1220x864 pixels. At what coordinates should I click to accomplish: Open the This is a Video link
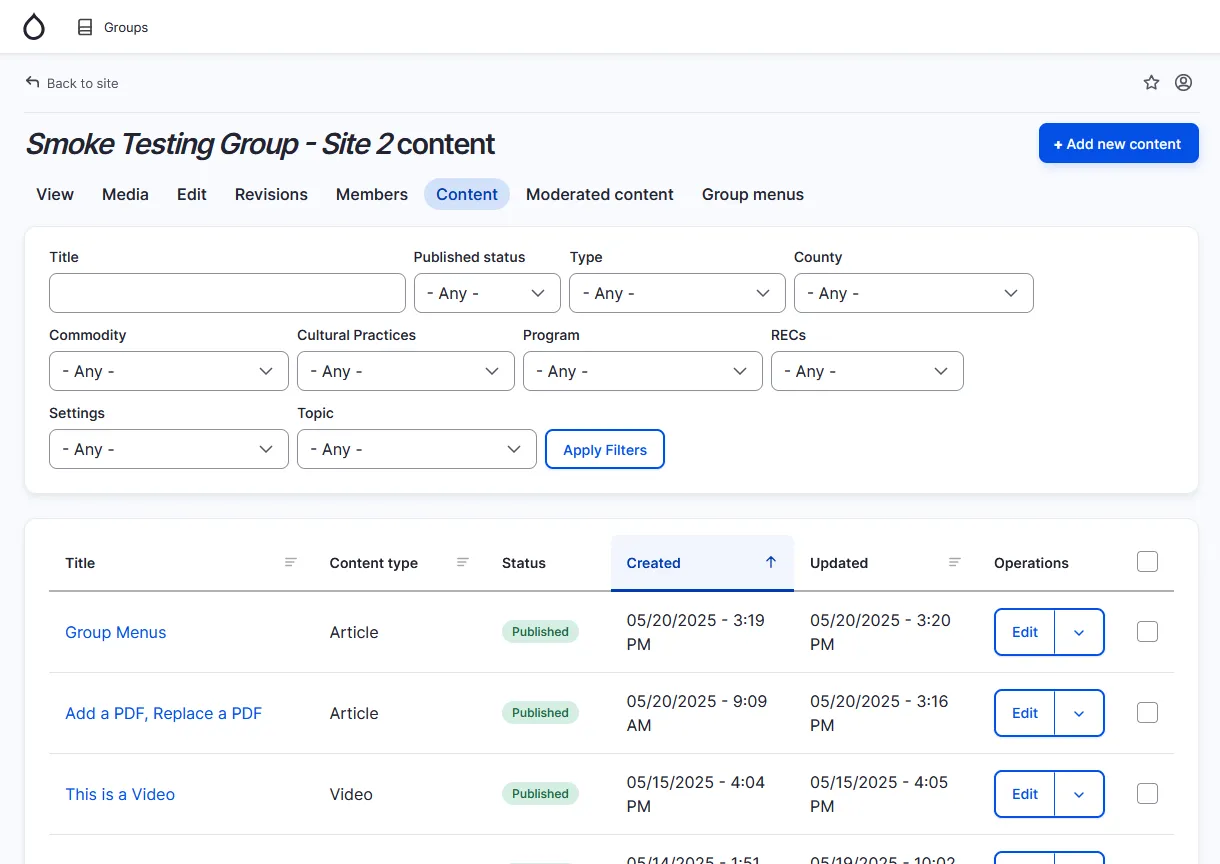120,794
